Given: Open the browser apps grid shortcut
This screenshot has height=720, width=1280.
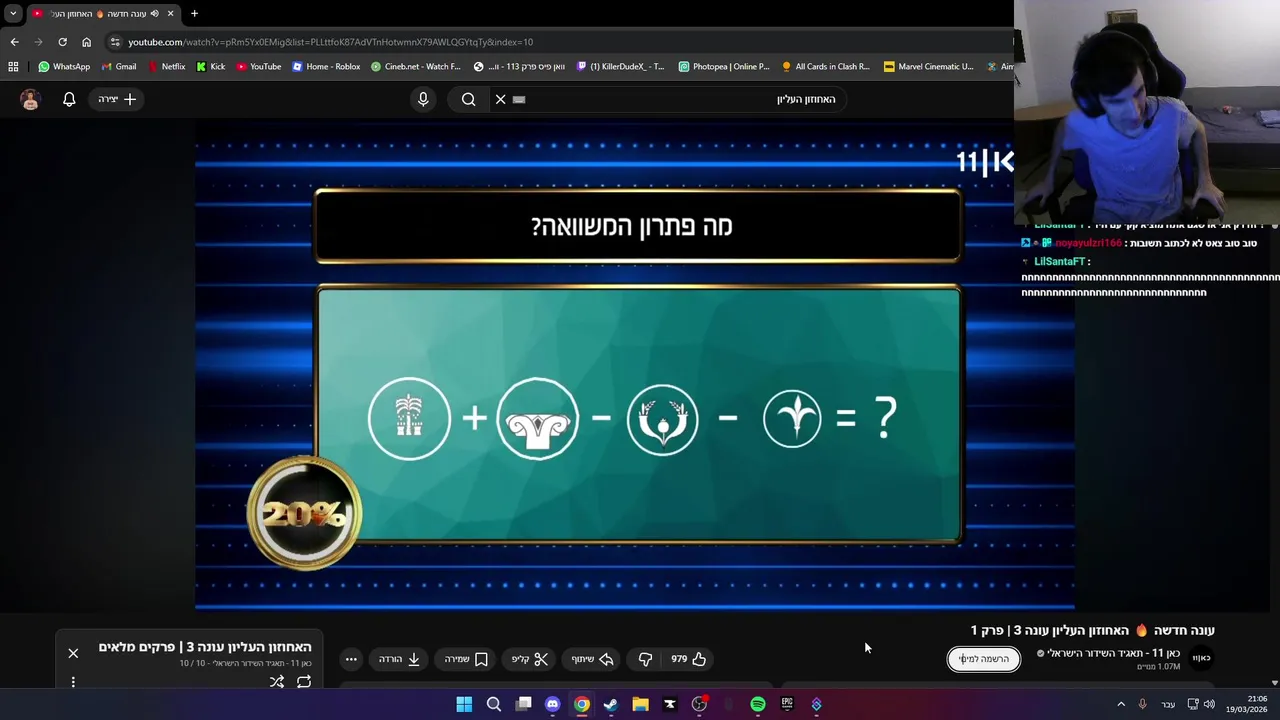Looking at the screenshot, I should point(13,67).
